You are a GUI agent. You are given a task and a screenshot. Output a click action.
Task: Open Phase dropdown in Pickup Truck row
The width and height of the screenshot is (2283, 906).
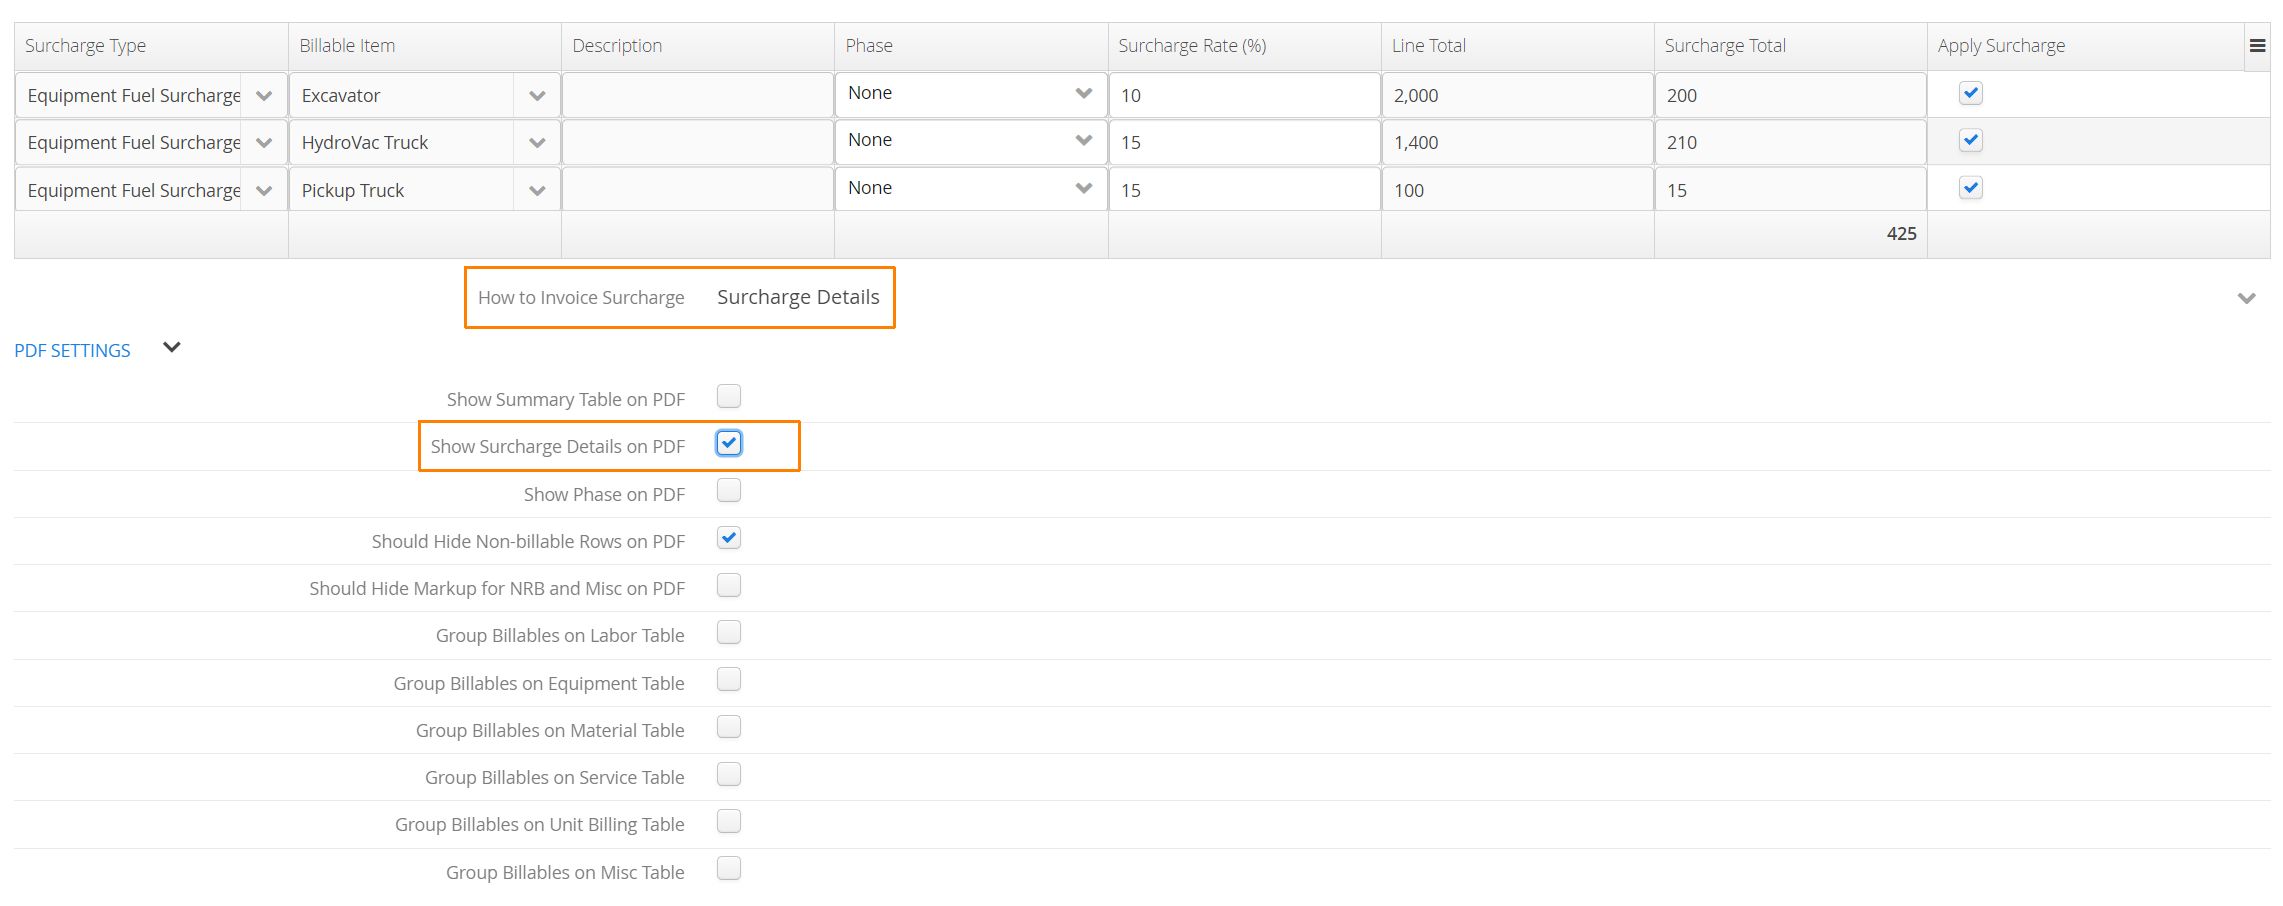coord(1083,188)
